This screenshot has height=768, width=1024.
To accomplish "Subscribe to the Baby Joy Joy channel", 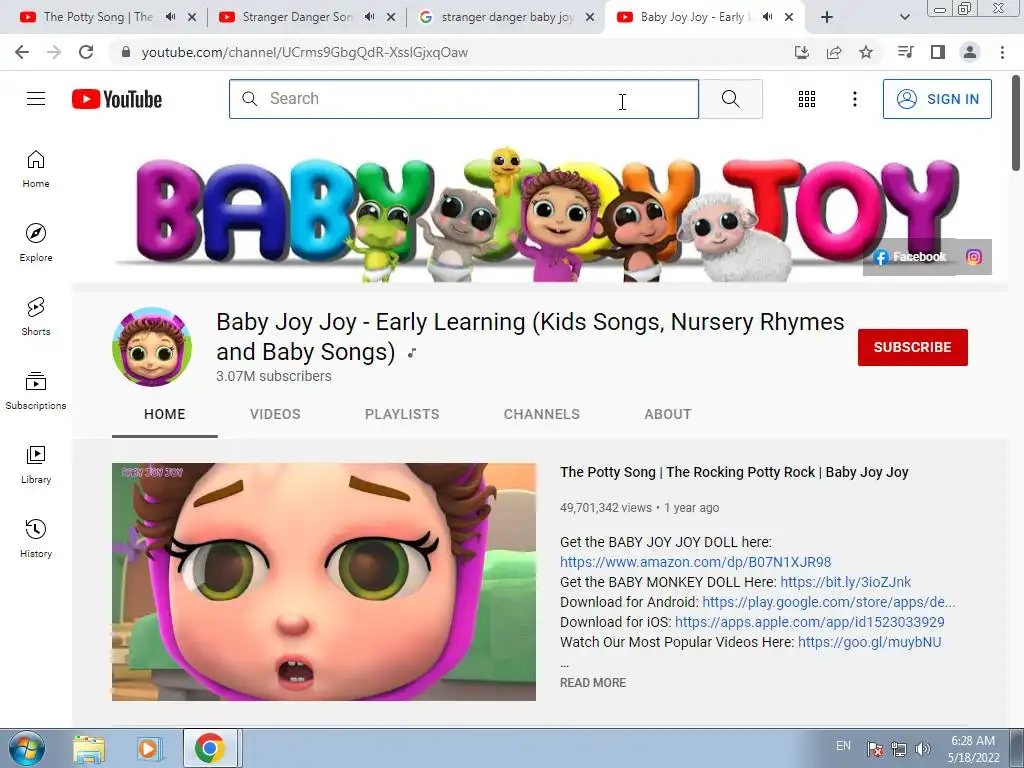I will point(912,347).
